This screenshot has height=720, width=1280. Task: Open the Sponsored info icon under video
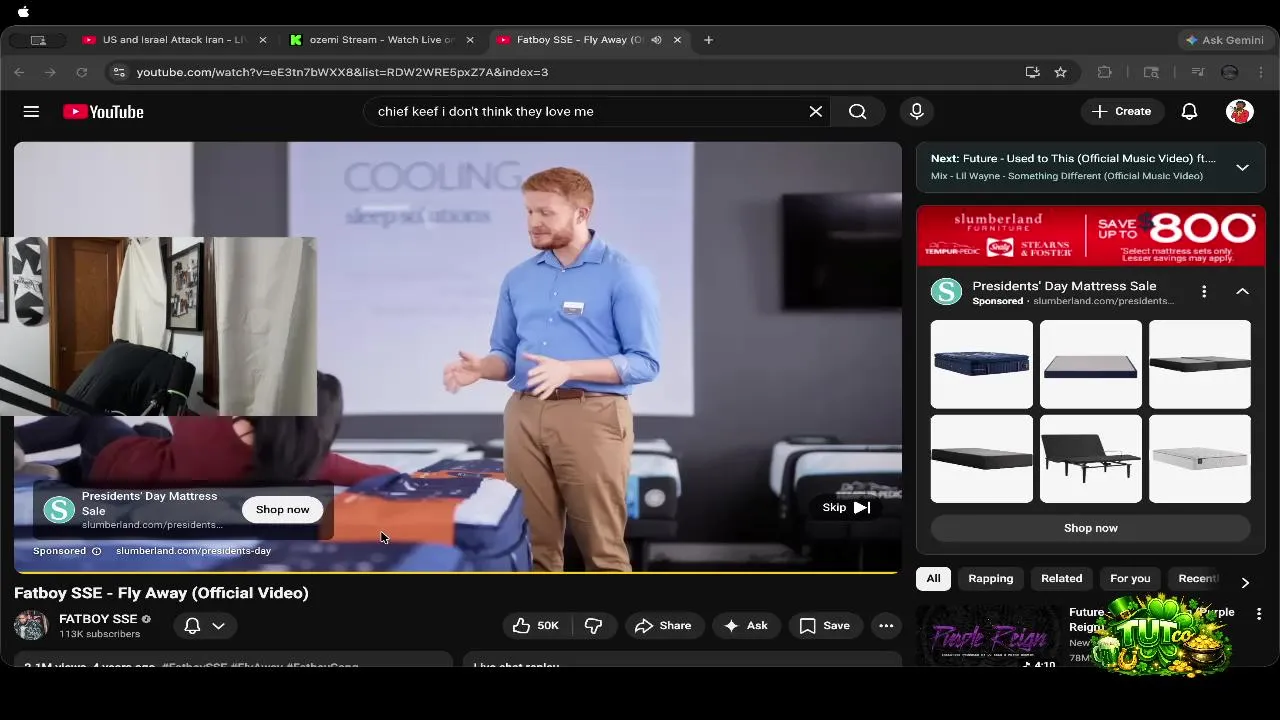[x=96, y=551]
